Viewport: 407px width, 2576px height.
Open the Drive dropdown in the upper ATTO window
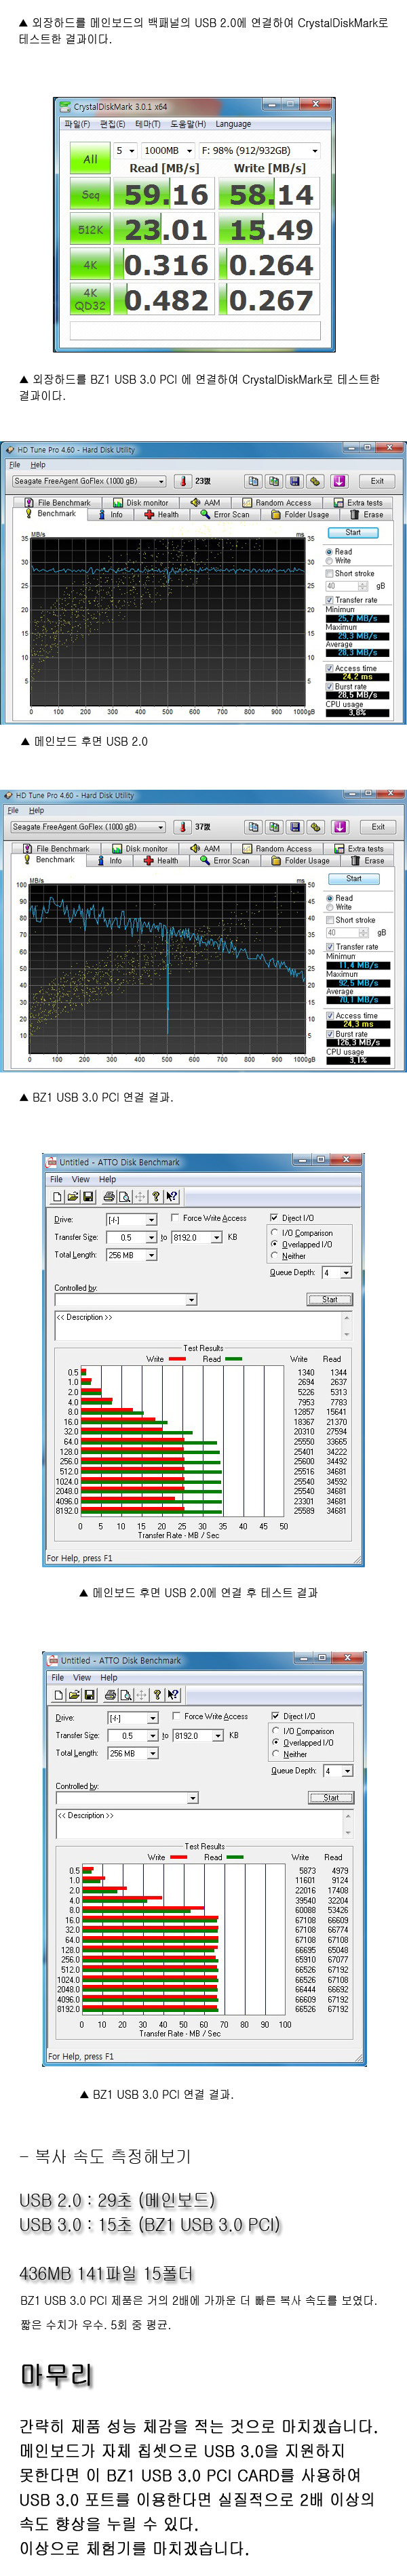coord(132,1220)
